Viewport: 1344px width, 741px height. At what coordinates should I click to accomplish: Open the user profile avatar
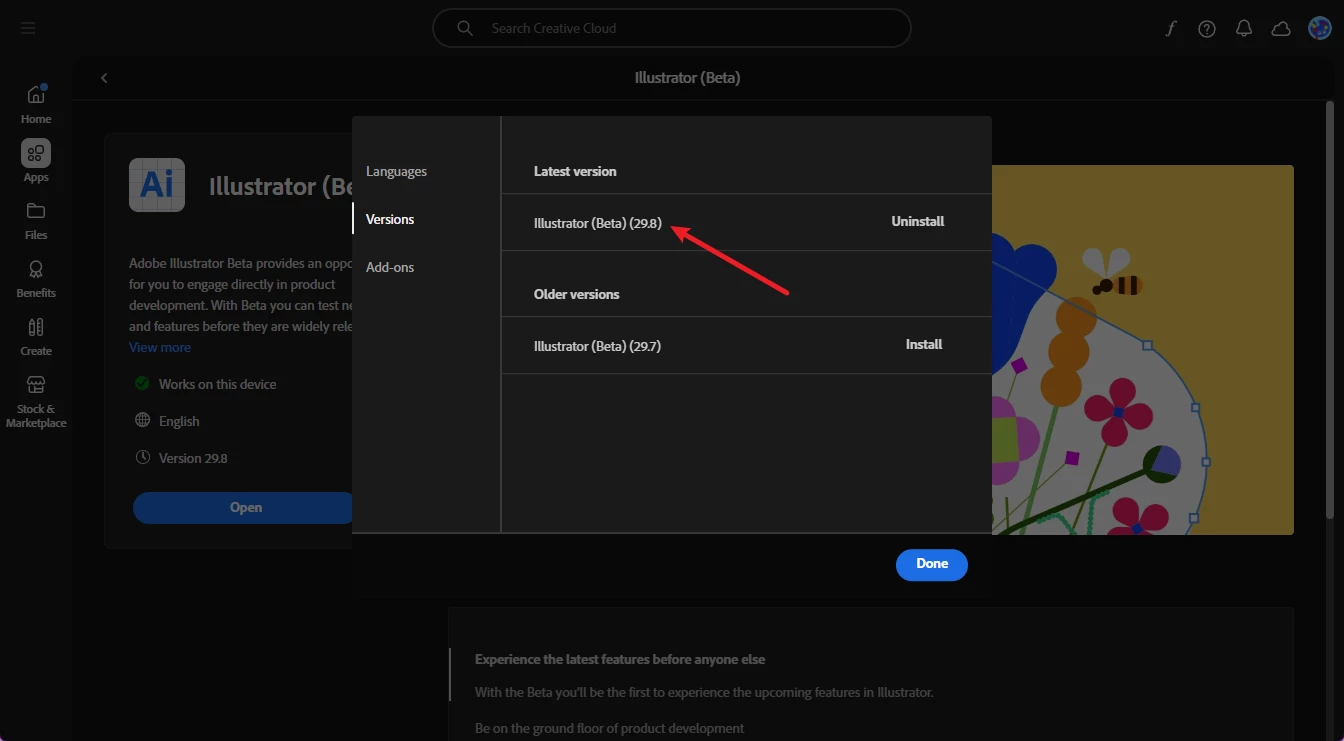click(x=1319, y=29)
